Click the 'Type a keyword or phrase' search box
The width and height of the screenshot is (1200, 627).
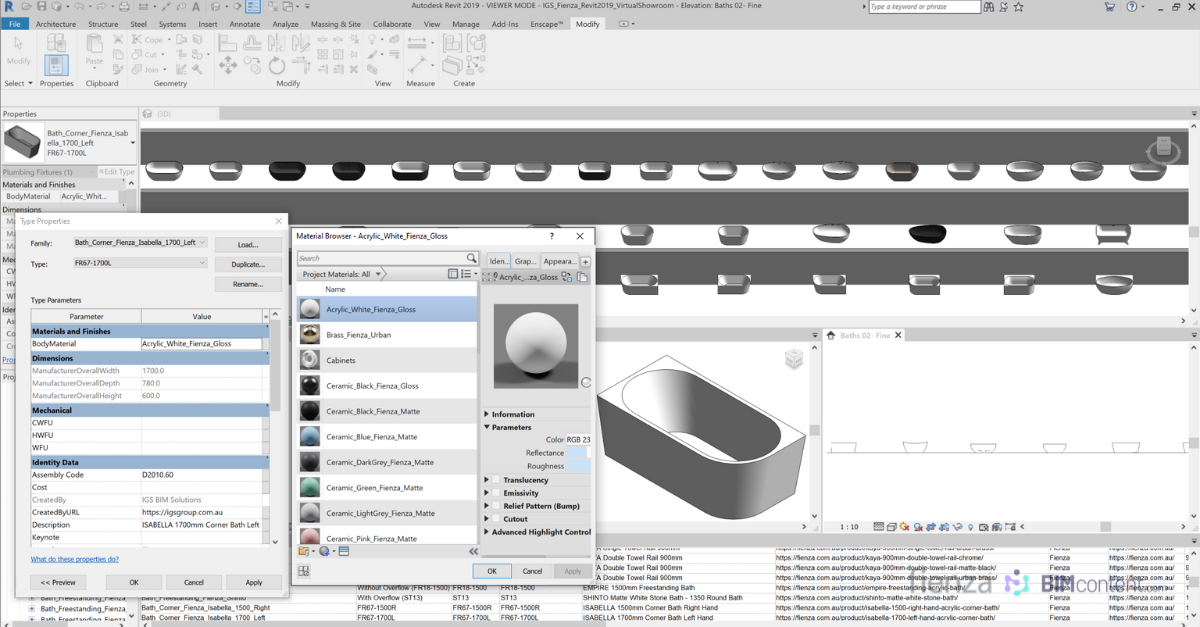coord(924,7)
